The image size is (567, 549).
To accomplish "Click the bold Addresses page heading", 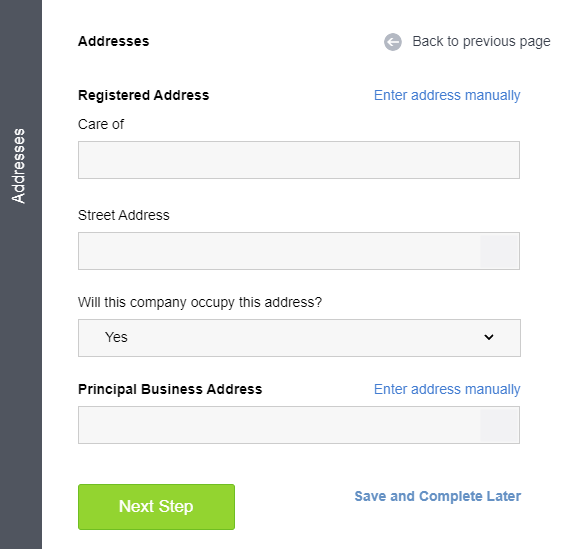I will tap(114, 41).
